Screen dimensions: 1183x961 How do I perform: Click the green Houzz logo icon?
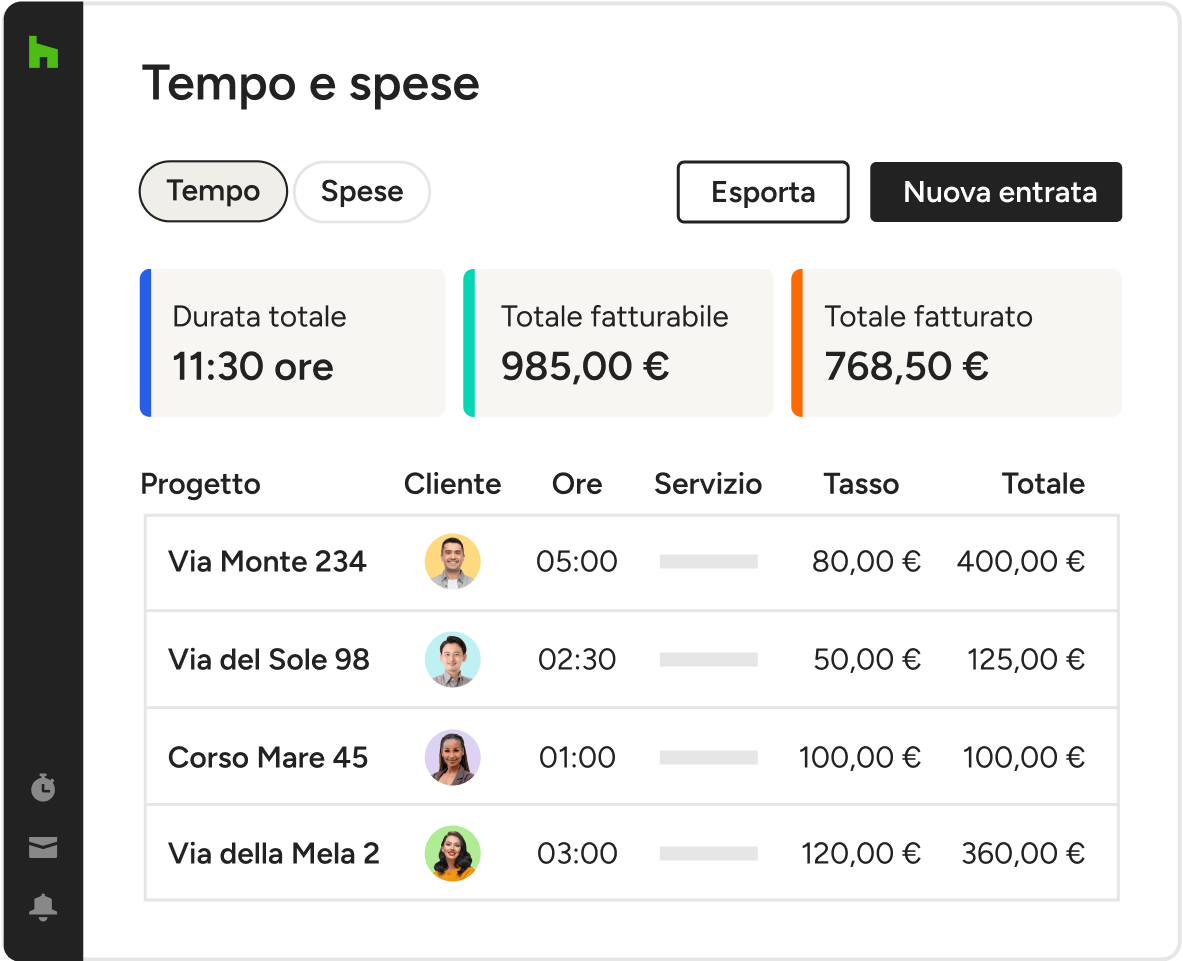click(x=43, y=52)
